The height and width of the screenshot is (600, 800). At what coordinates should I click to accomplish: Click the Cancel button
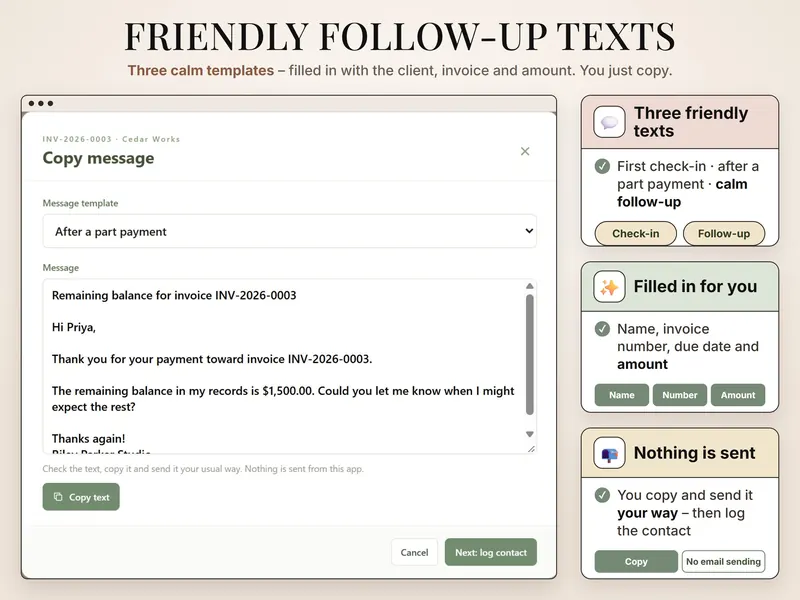(414, 552)
